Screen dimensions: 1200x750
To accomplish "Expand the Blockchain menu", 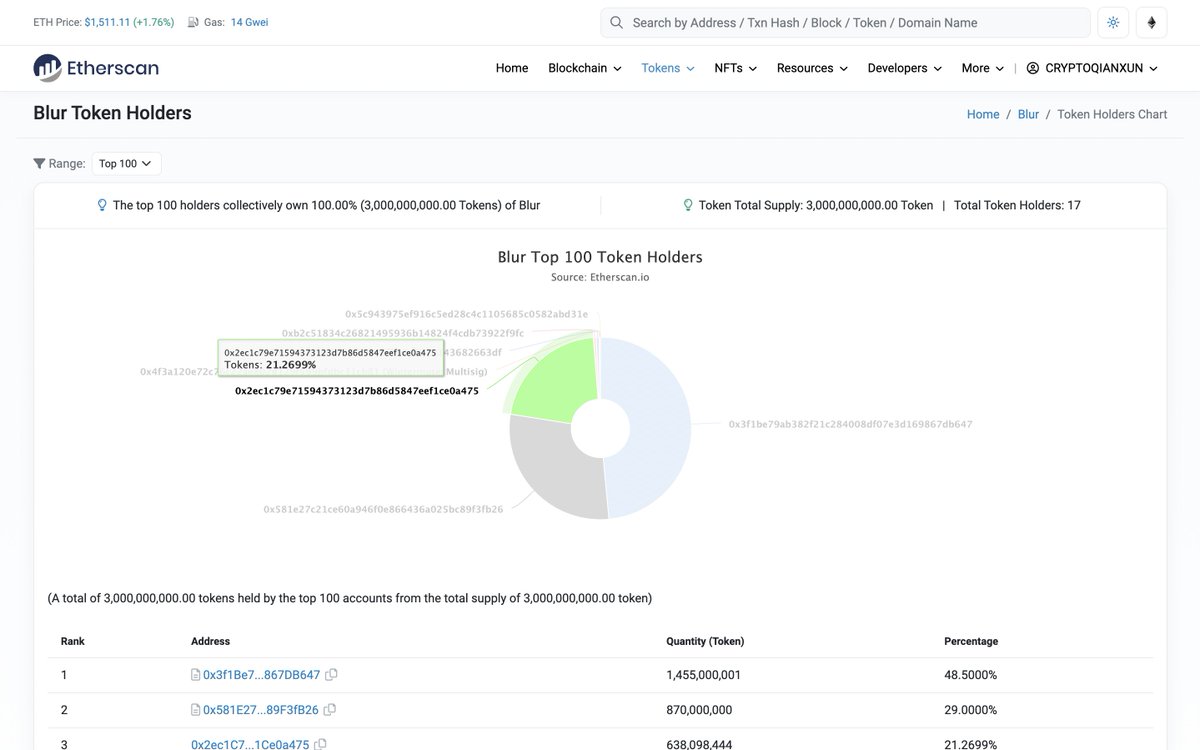I will coord(585,68).
